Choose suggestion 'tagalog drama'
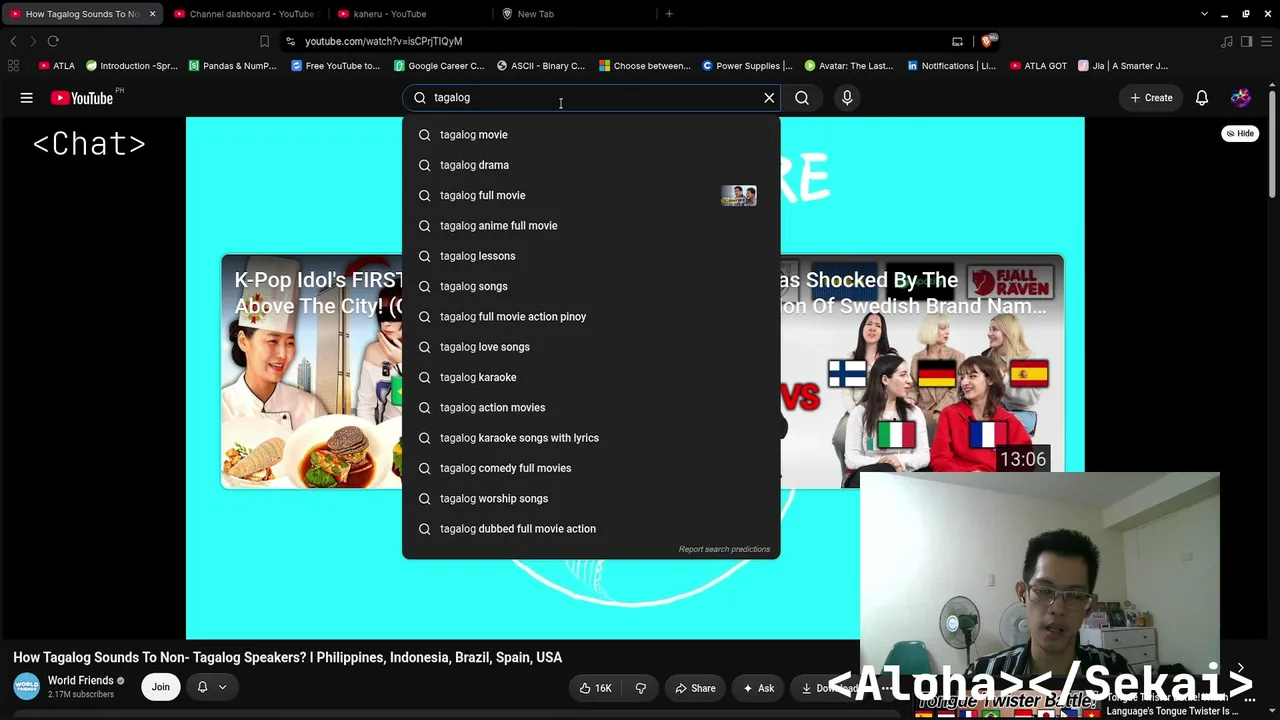Viewport: 1280px width, 720px height. point(591,165)
